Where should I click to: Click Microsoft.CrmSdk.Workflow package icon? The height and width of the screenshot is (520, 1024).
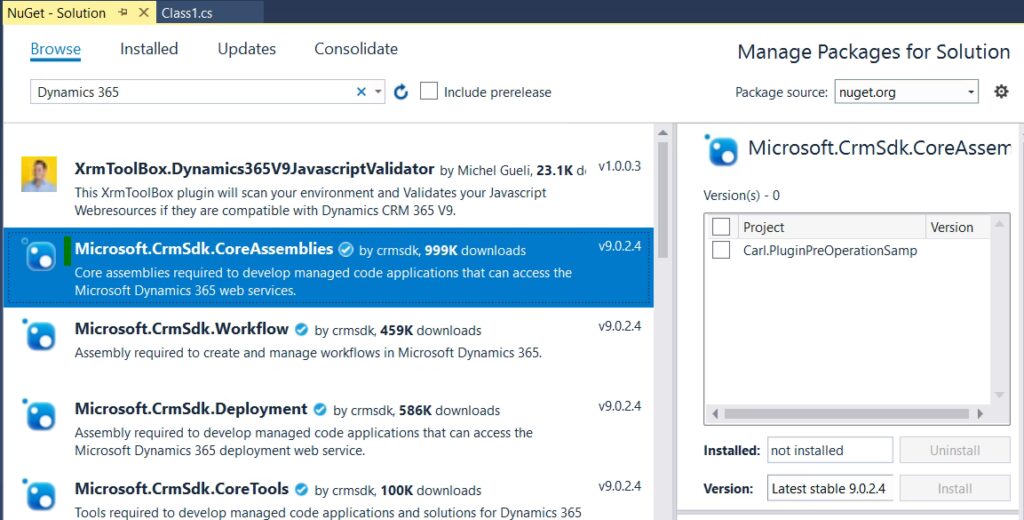(39, 334)
